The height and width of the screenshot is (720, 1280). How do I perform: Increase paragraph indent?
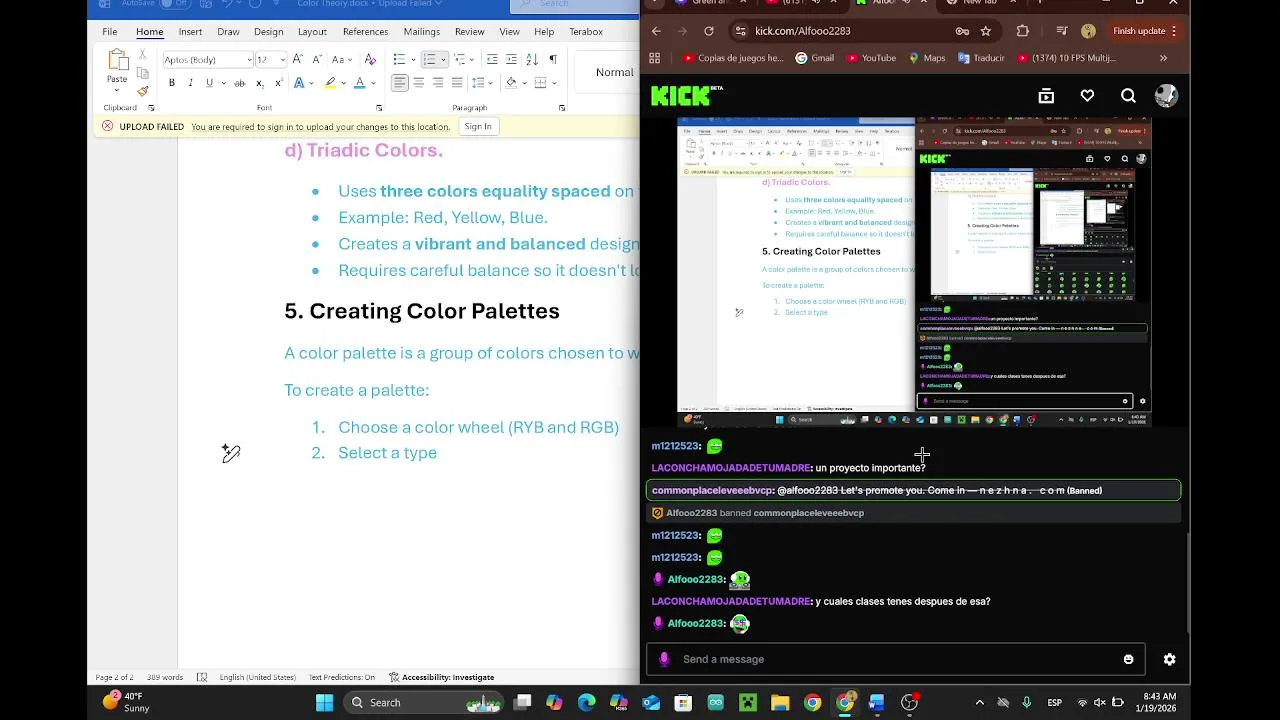coord(511,59)
